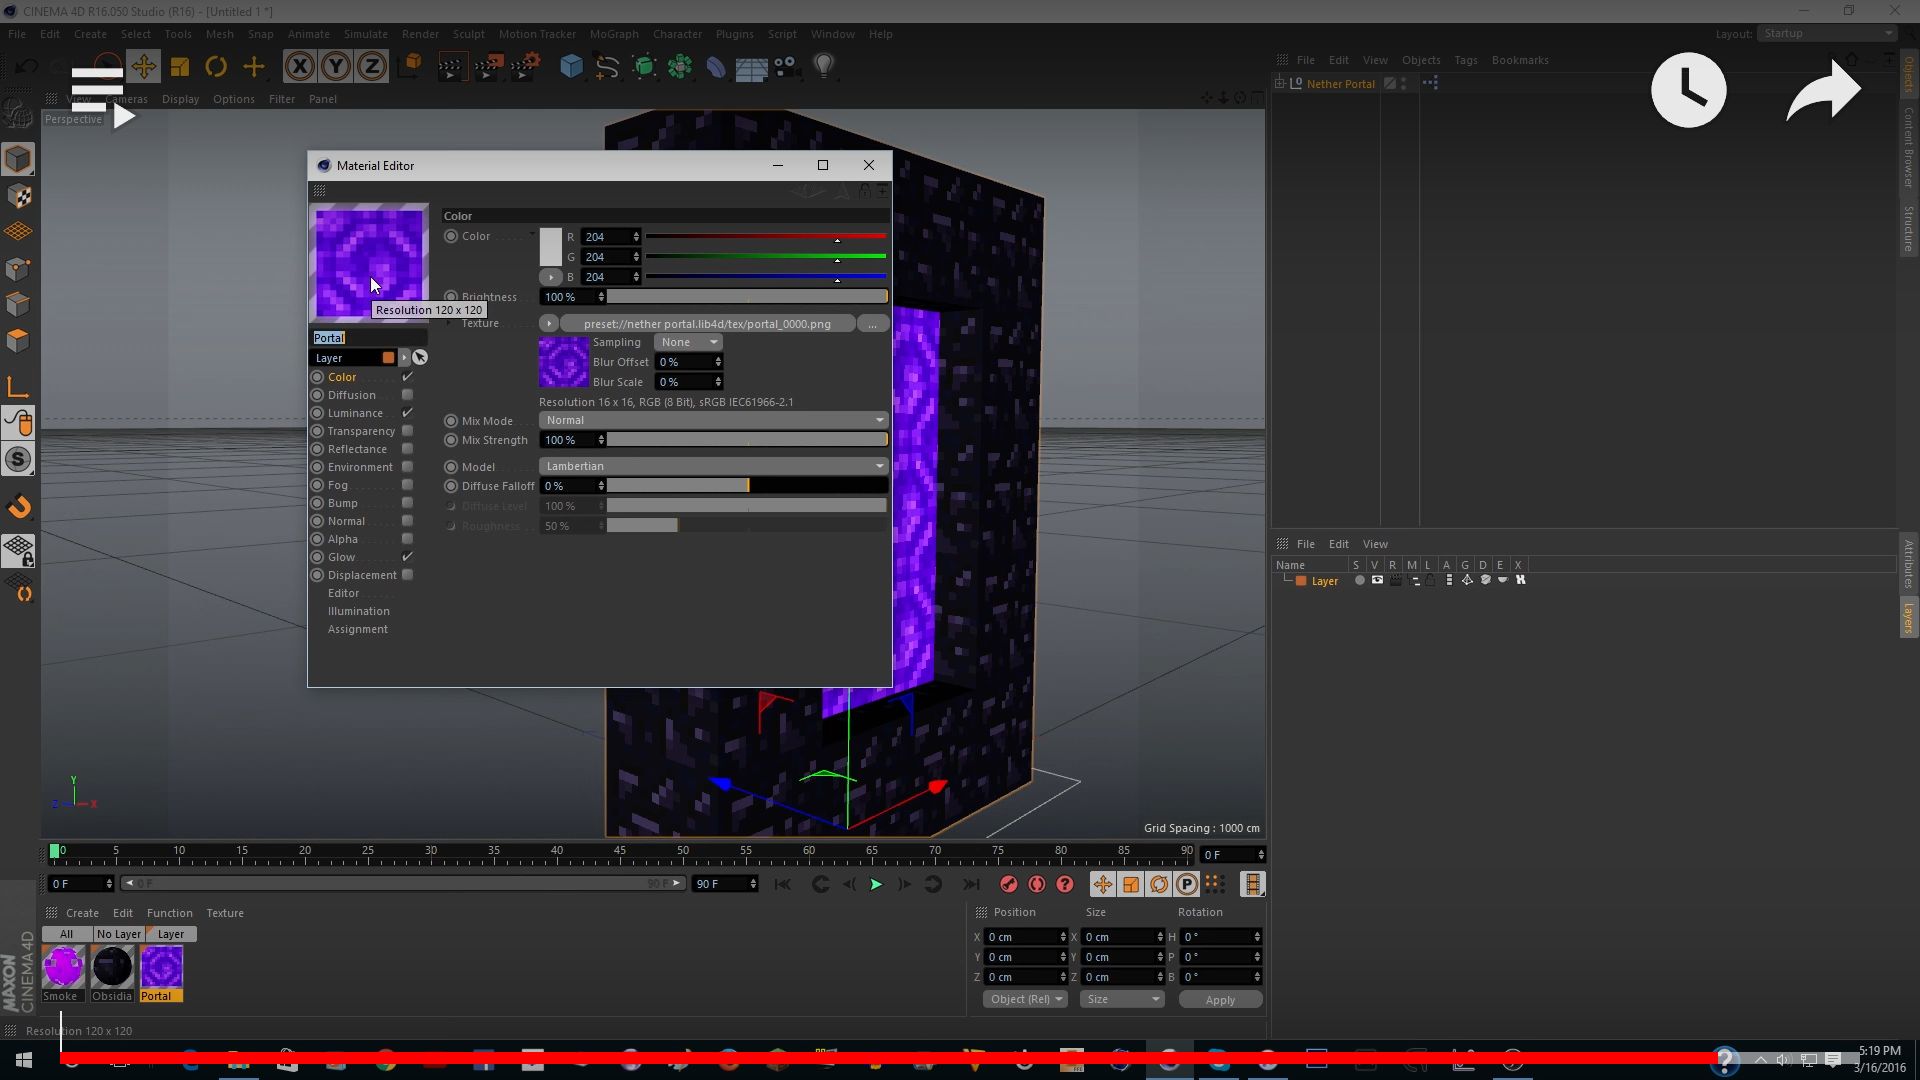Image resolution: width=1920 pixels, height=1080 pixels.
Task: Go to end of animation
Action: pos(971,884)
